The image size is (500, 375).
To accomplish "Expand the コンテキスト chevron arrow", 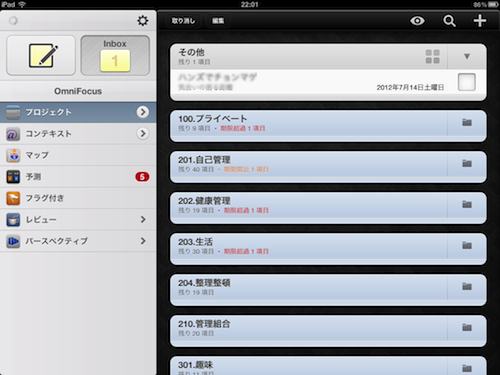I will [143, 133].
